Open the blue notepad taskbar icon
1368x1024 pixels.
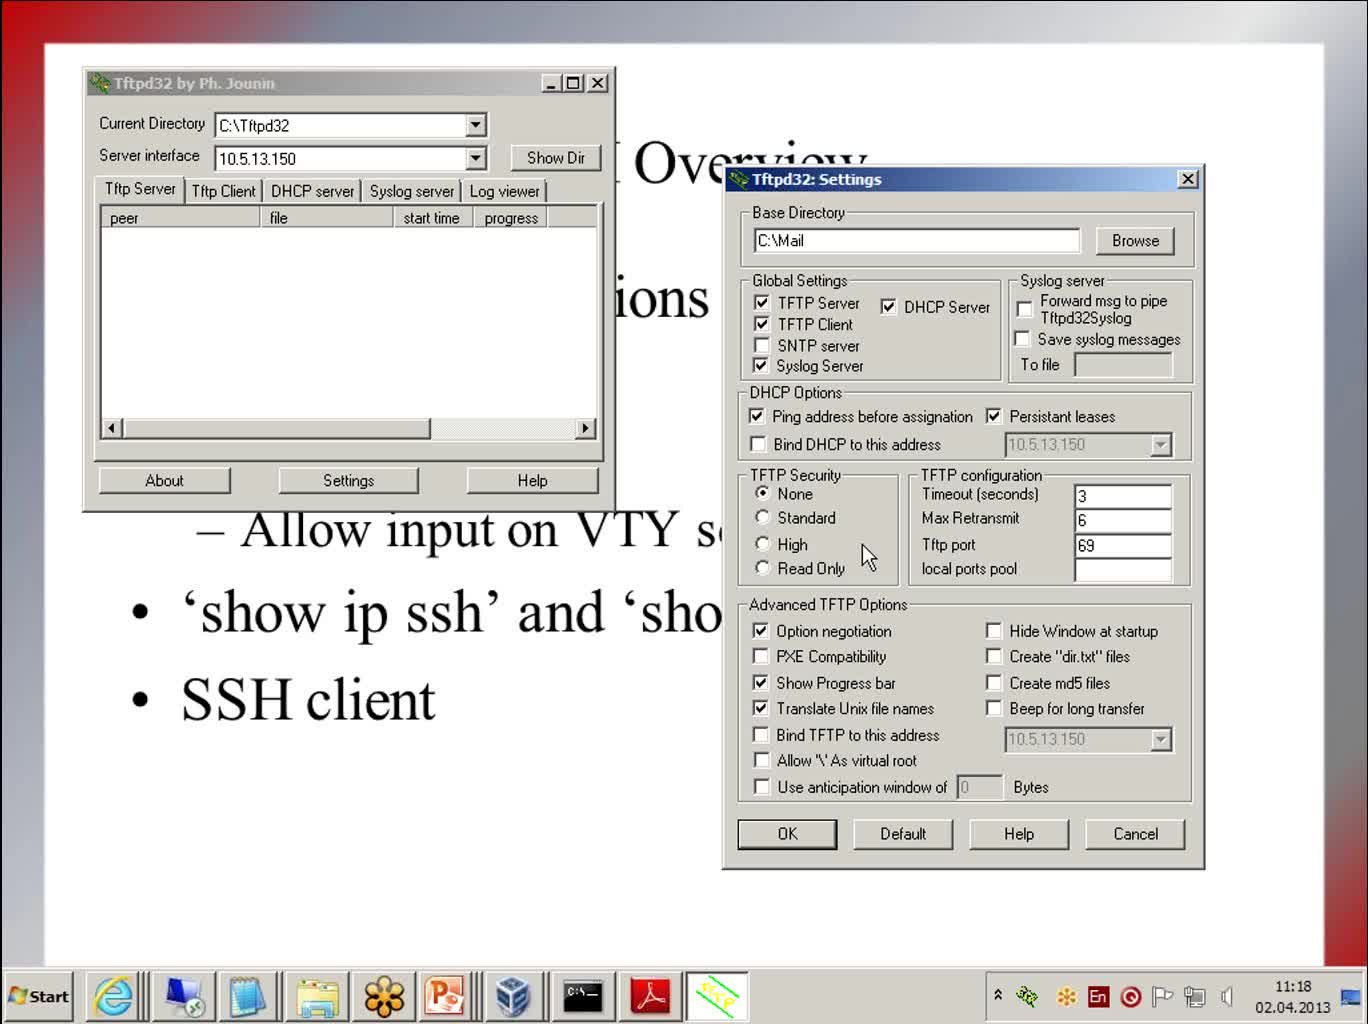click(247, 996)
